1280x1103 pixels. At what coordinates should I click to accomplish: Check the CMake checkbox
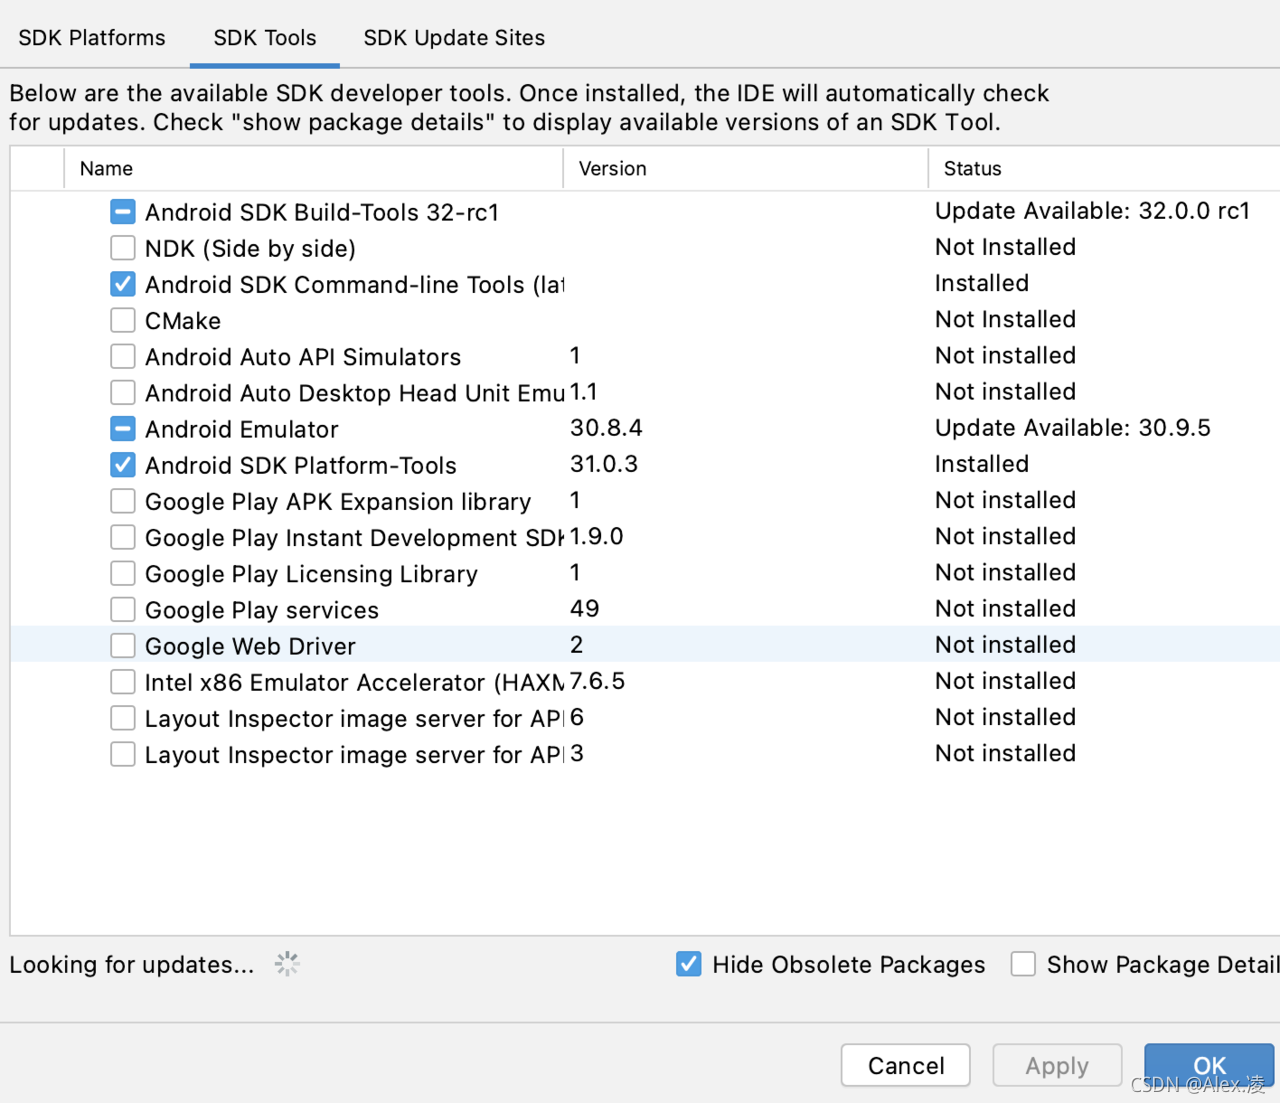(123, 320)
